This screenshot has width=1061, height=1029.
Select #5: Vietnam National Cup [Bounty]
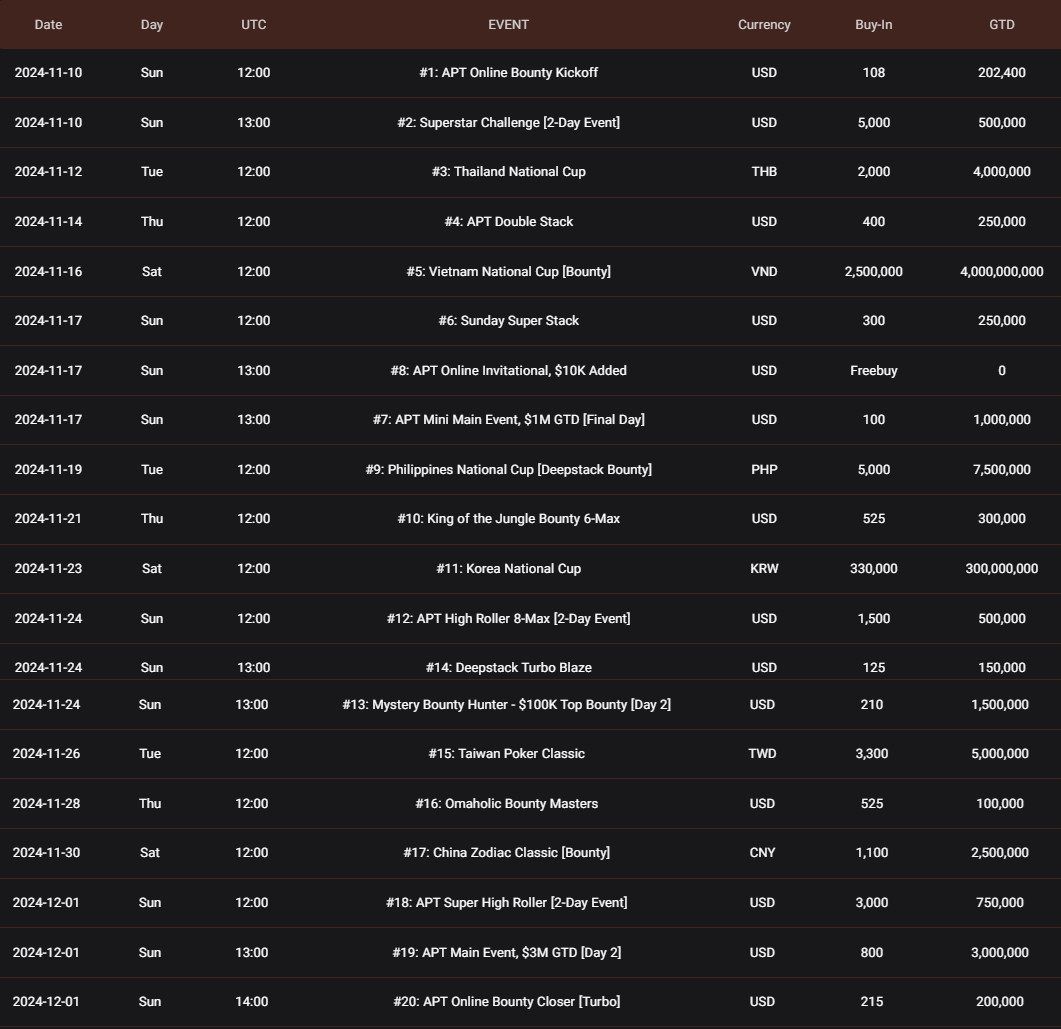click(508, 271)
